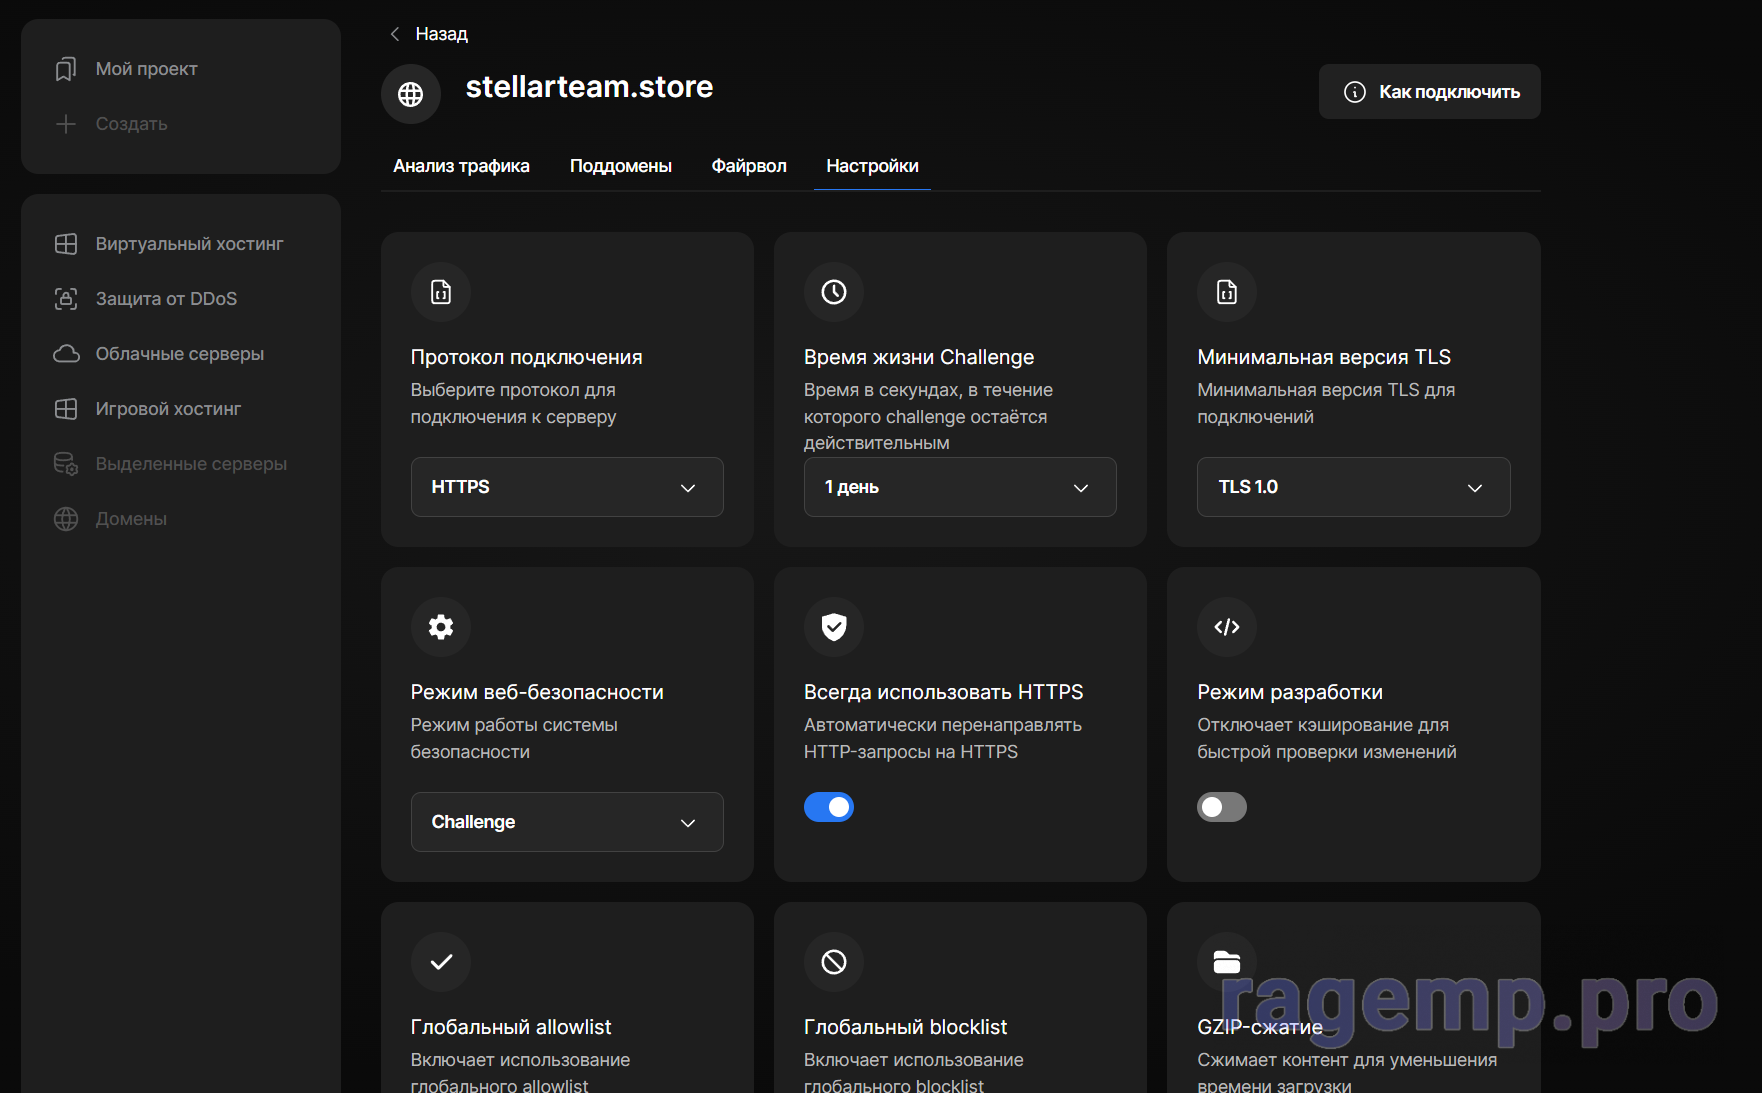Click the Выделенные серверы database icon
The height and width of the screenshot is (1093, 1762).
(x=66, y=464)
